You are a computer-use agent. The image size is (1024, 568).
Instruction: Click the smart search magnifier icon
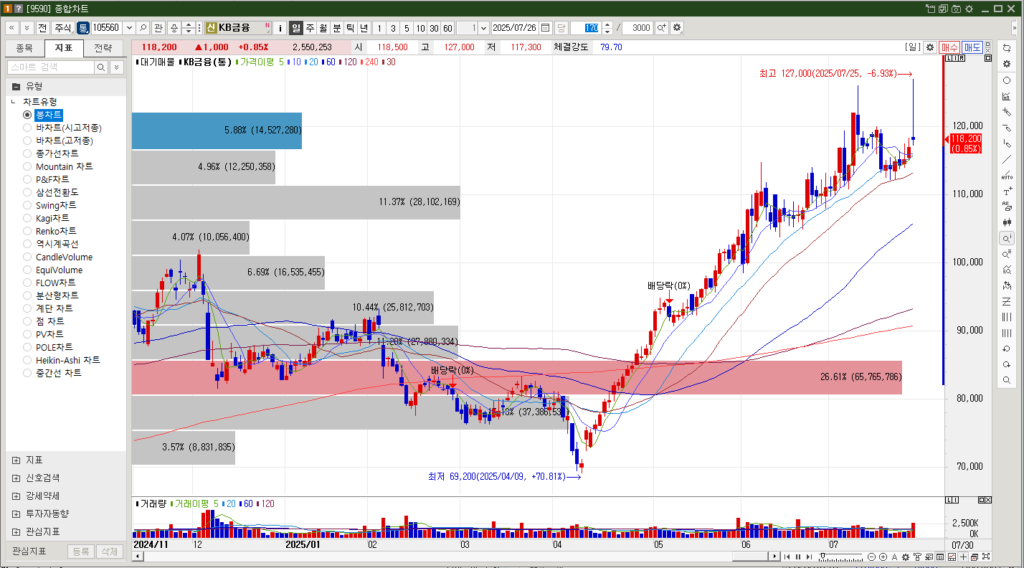click(101, 67)
